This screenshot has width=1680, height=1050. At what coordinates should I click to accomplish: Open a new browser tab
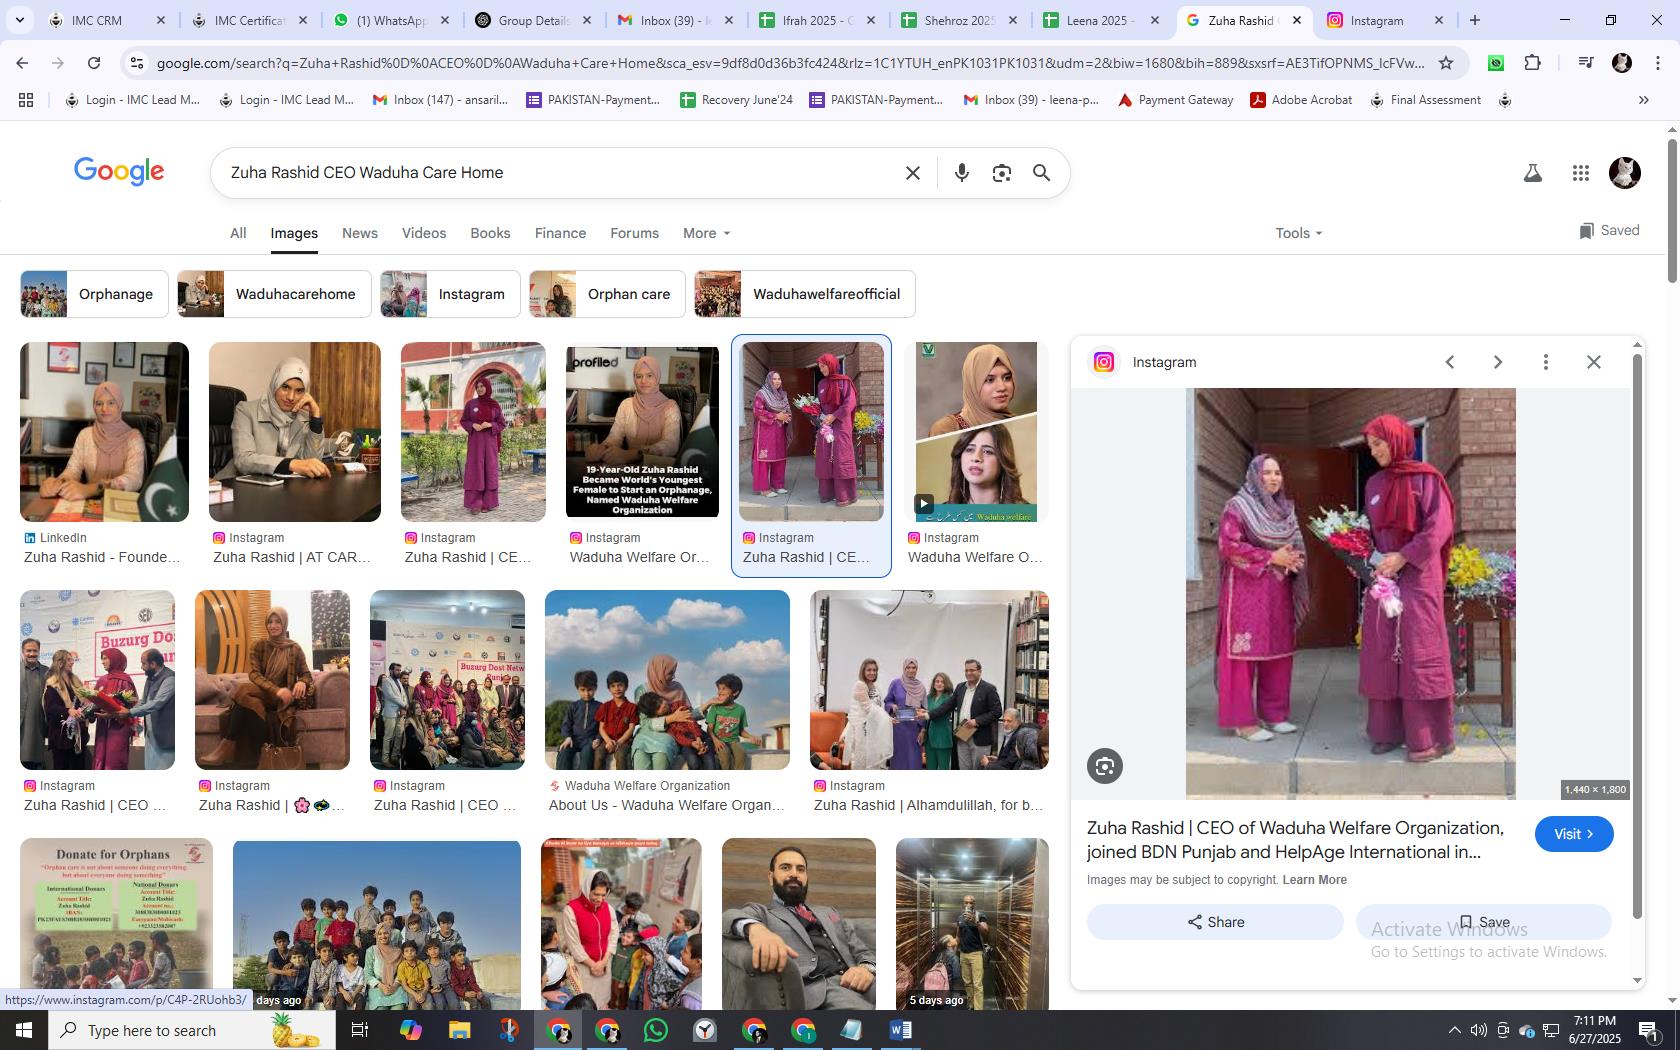(x=1474, y=20)
